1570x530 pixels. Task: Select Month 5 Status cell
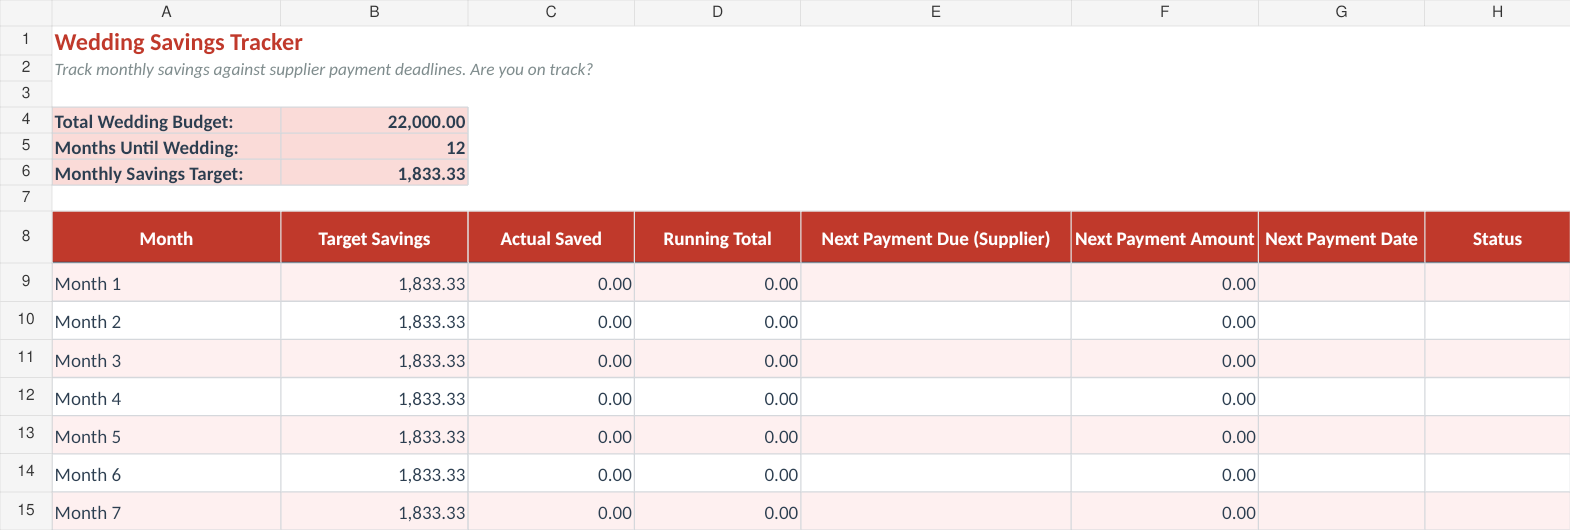pos(1497,435)
